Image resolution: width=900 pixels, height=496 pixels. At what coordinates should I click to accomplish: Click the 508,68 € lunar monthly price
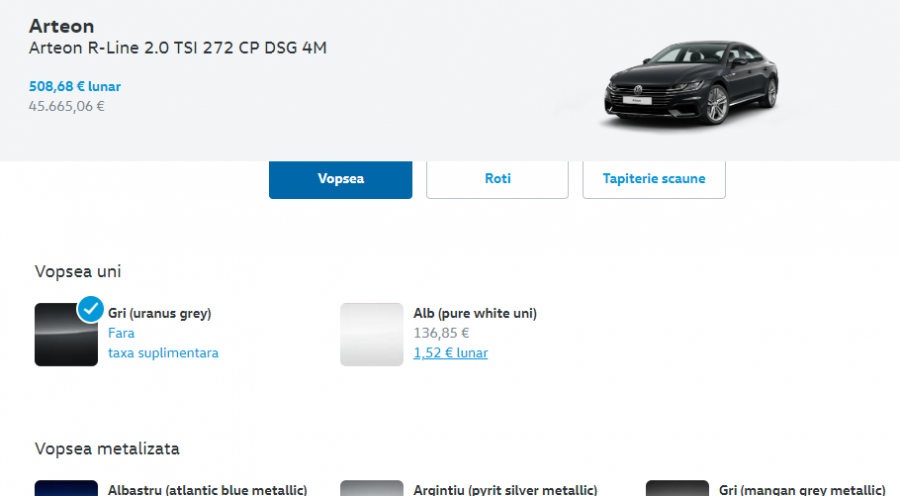coord(75,87)
